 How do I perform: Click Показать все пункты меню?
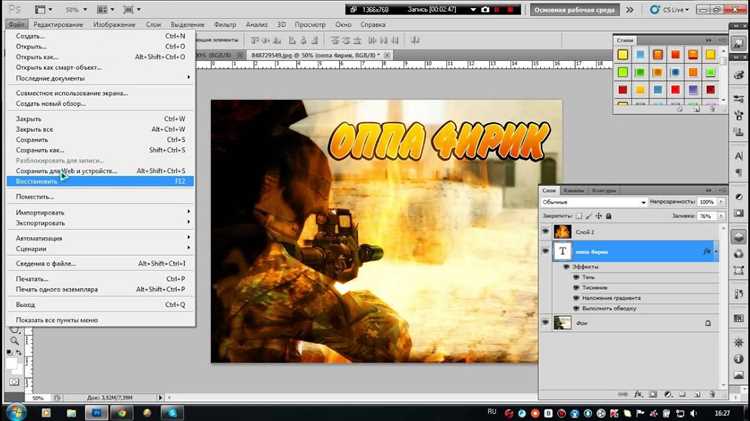coord(100,320)
